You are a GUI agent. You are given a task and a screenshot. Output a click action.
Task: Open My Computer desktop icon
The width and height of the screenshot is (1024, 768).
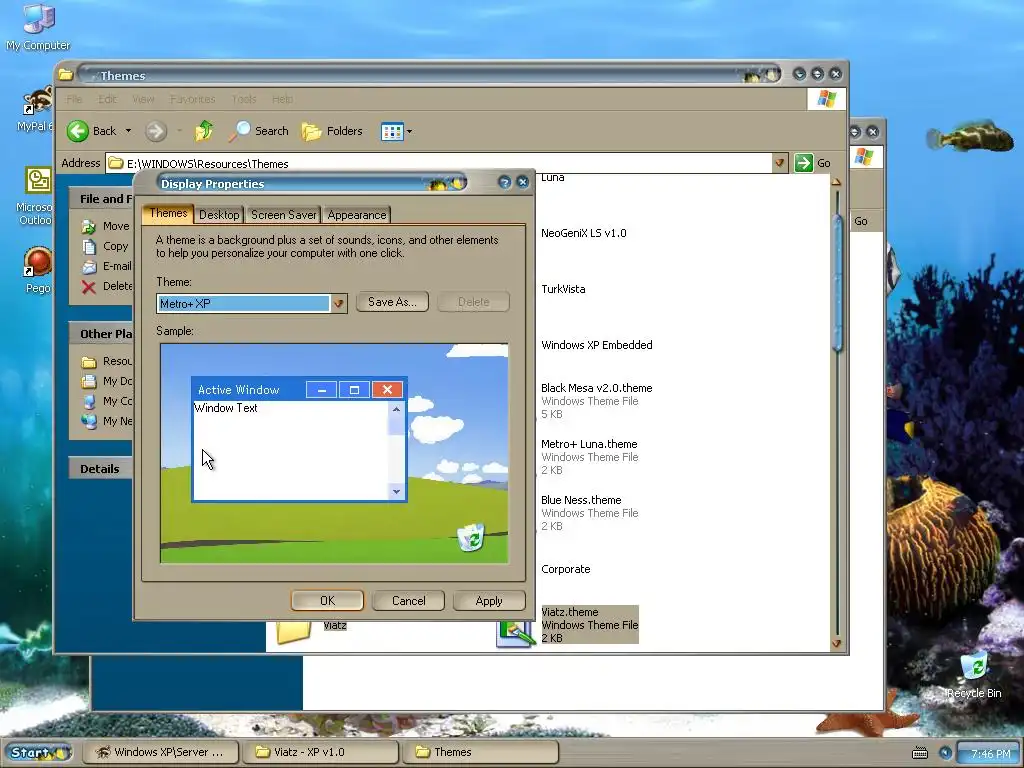click(38, 27)
